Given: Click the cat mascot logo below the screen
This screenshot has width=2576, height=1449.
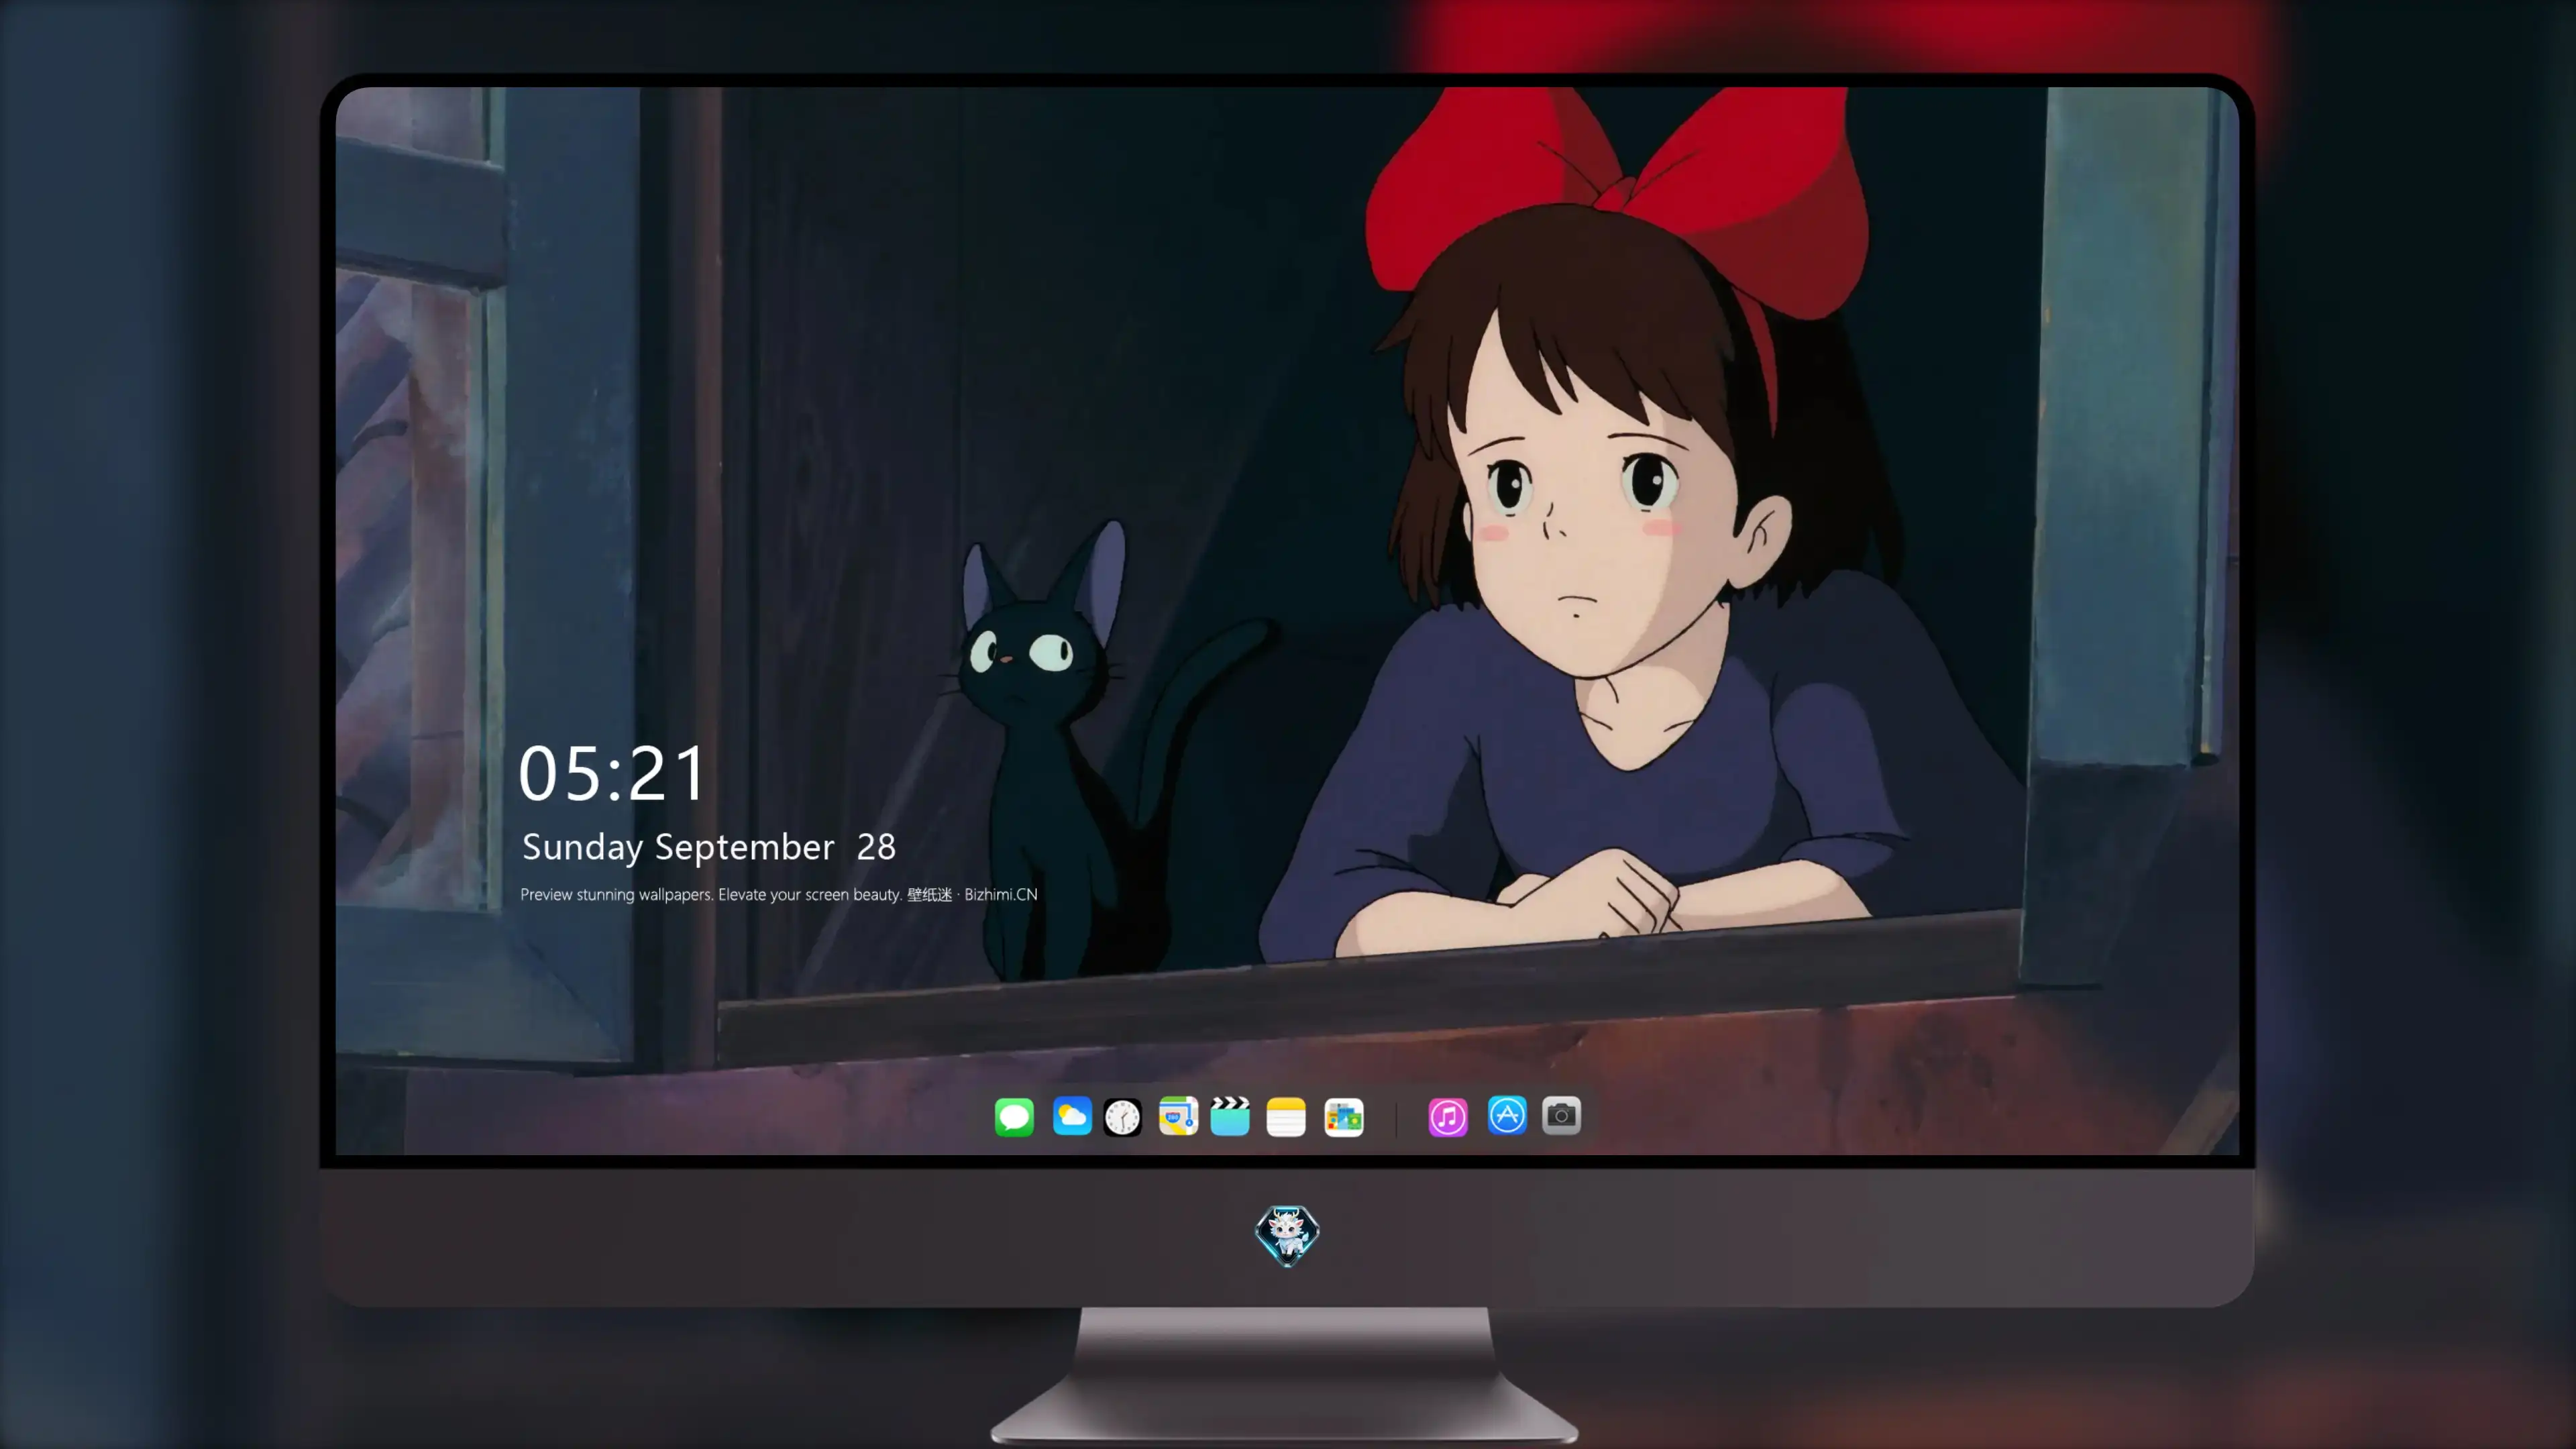Looking at the screenshot, I should (1287, 1235).
